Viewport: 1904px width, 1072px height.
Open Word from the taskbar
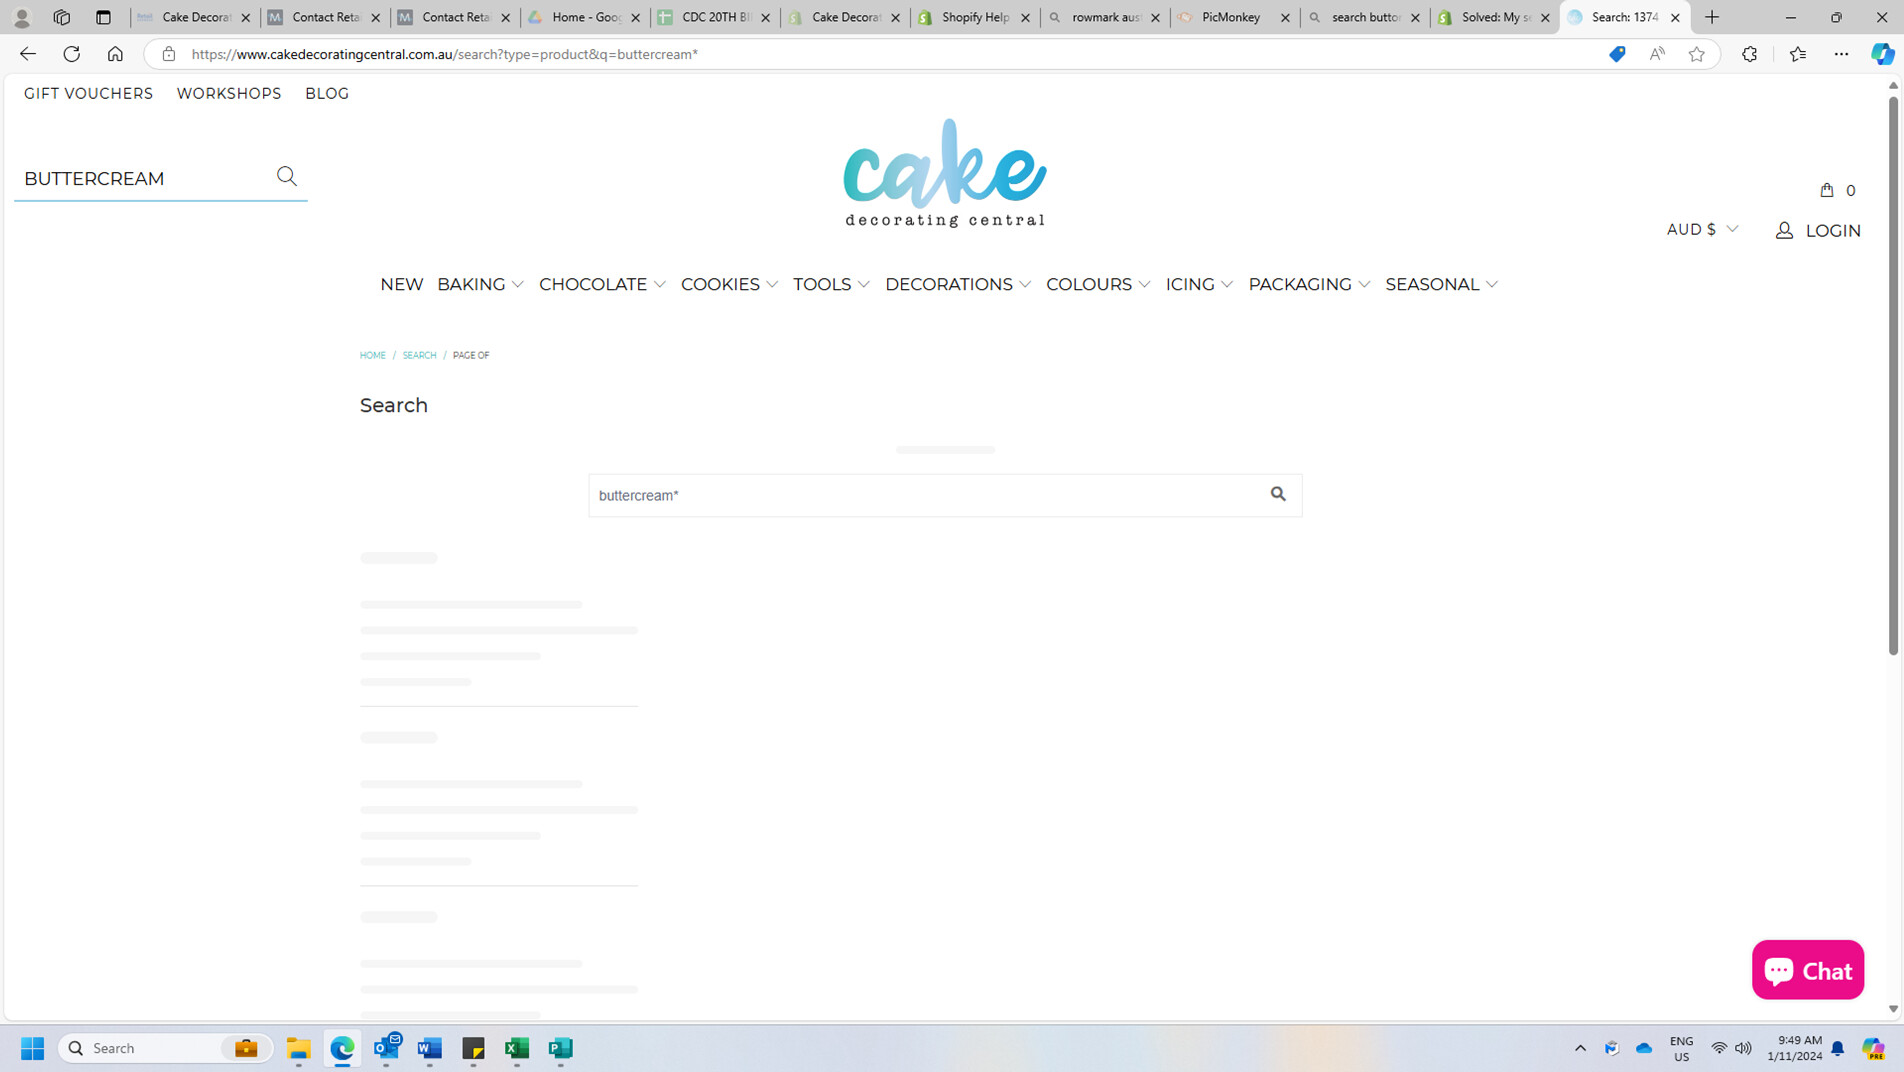pyautogui.click(x=430, y=1048)
